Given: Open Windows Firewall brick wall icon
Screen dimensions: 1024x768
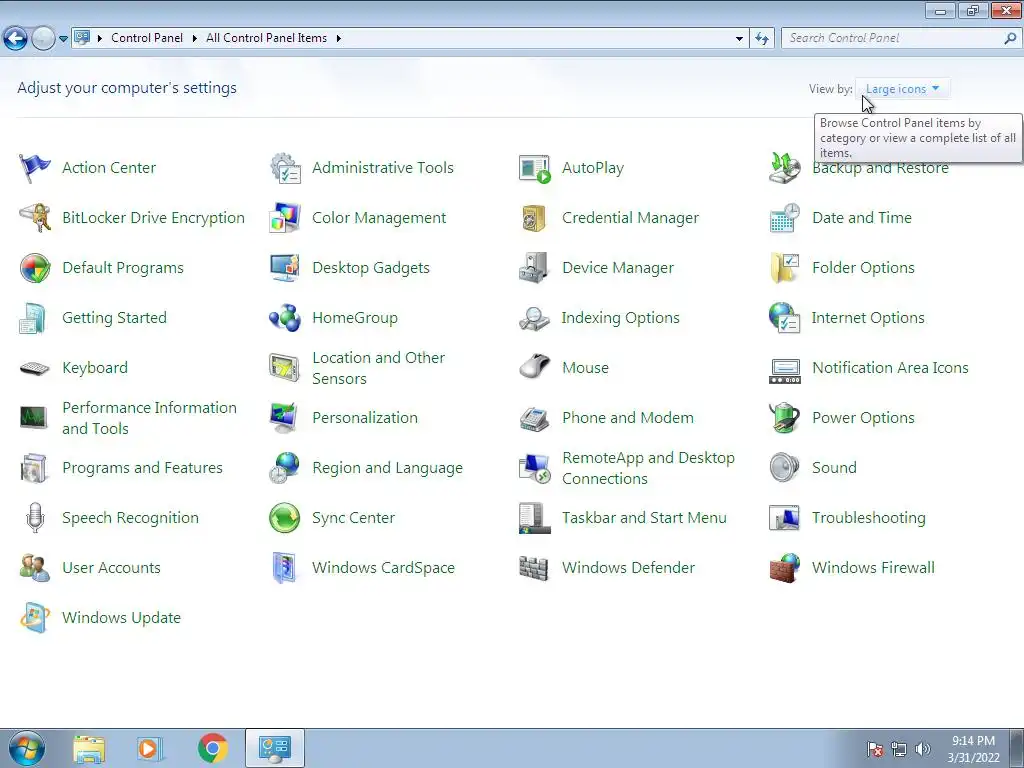Looking at the screenshot, I should [x=785, y=568].
